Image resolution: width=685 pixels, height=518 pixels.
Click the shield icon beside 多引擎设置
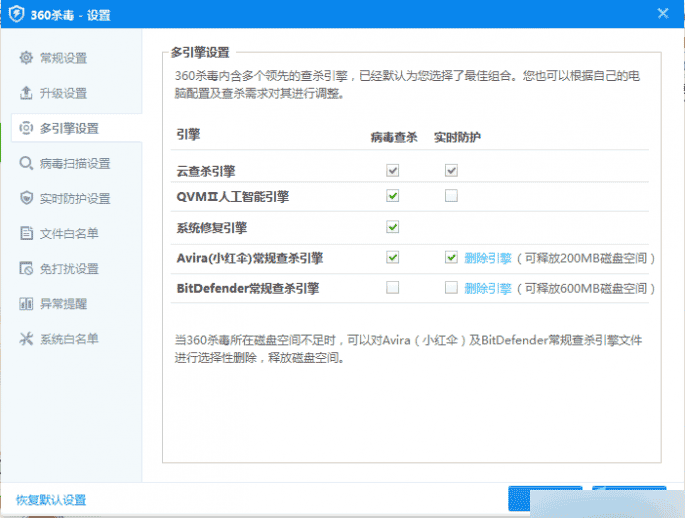pos(26,128)
